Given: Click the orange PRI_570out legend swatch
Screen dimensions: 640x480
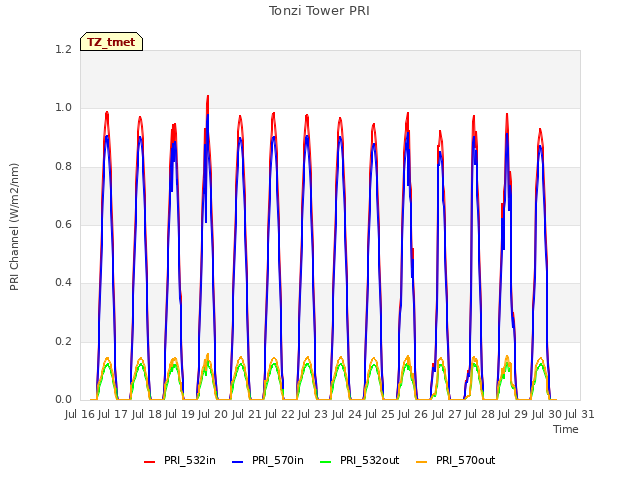Looking at the screenshot, I should [x=422, y=461].
